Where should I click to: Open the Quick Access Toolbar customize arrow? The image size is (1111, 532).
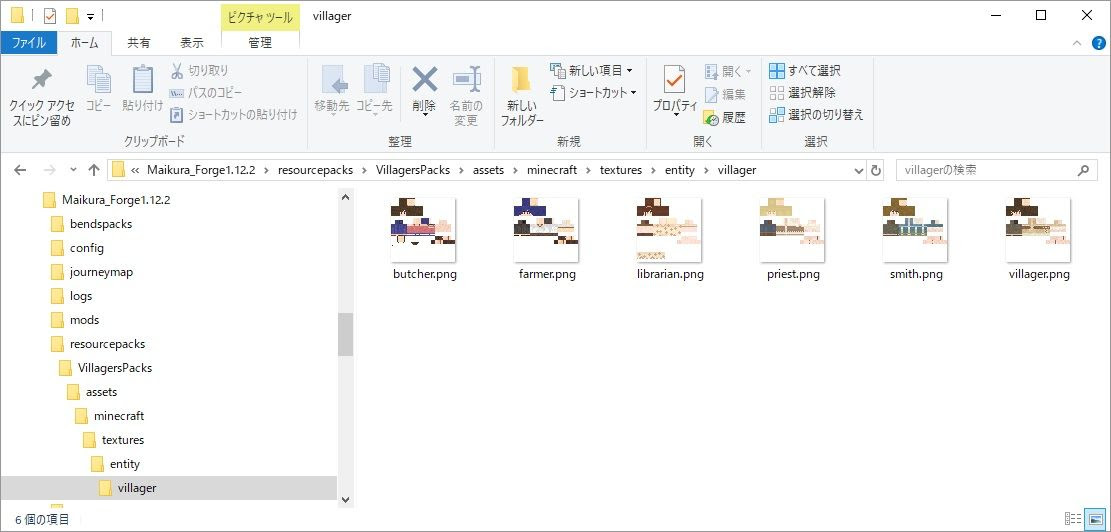90,16
